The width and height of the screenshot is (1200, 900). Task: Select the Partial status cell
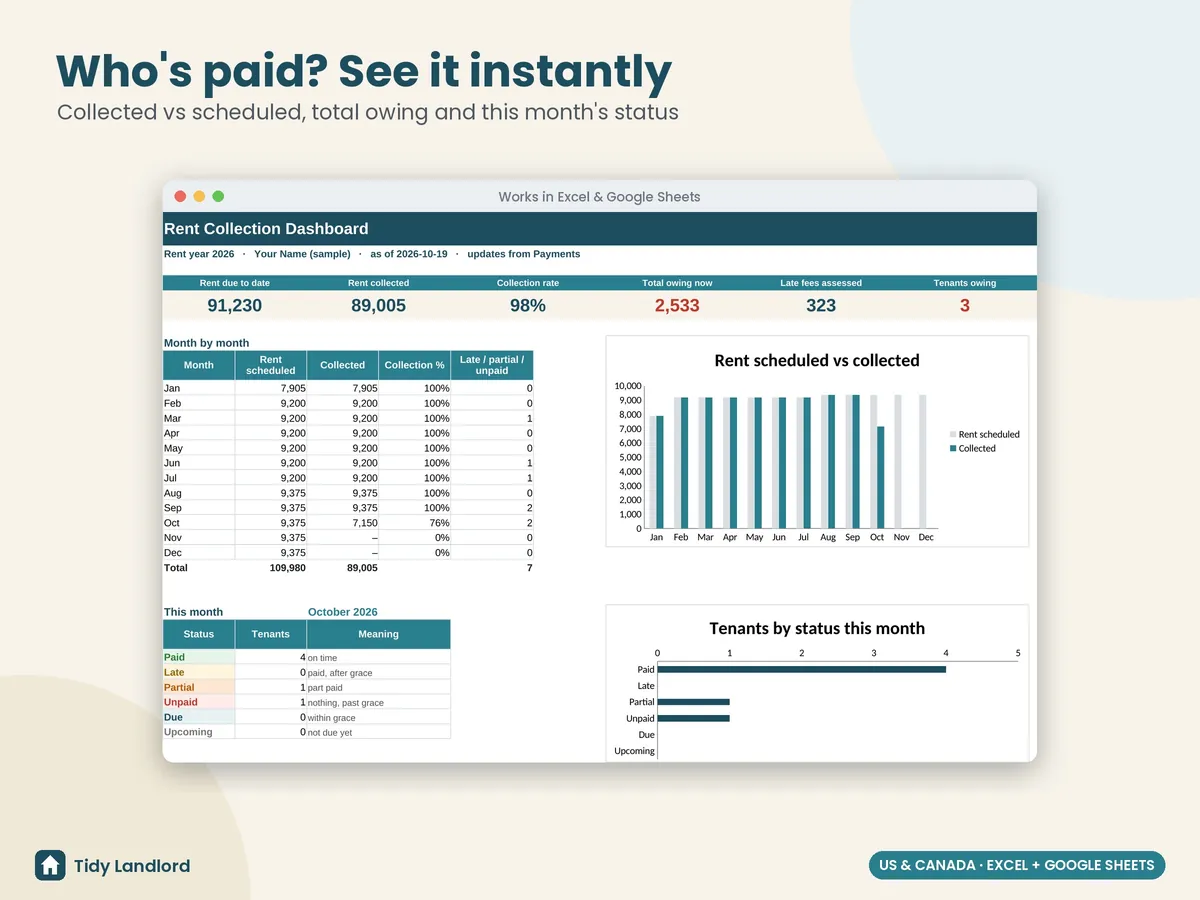pos(199,687)
